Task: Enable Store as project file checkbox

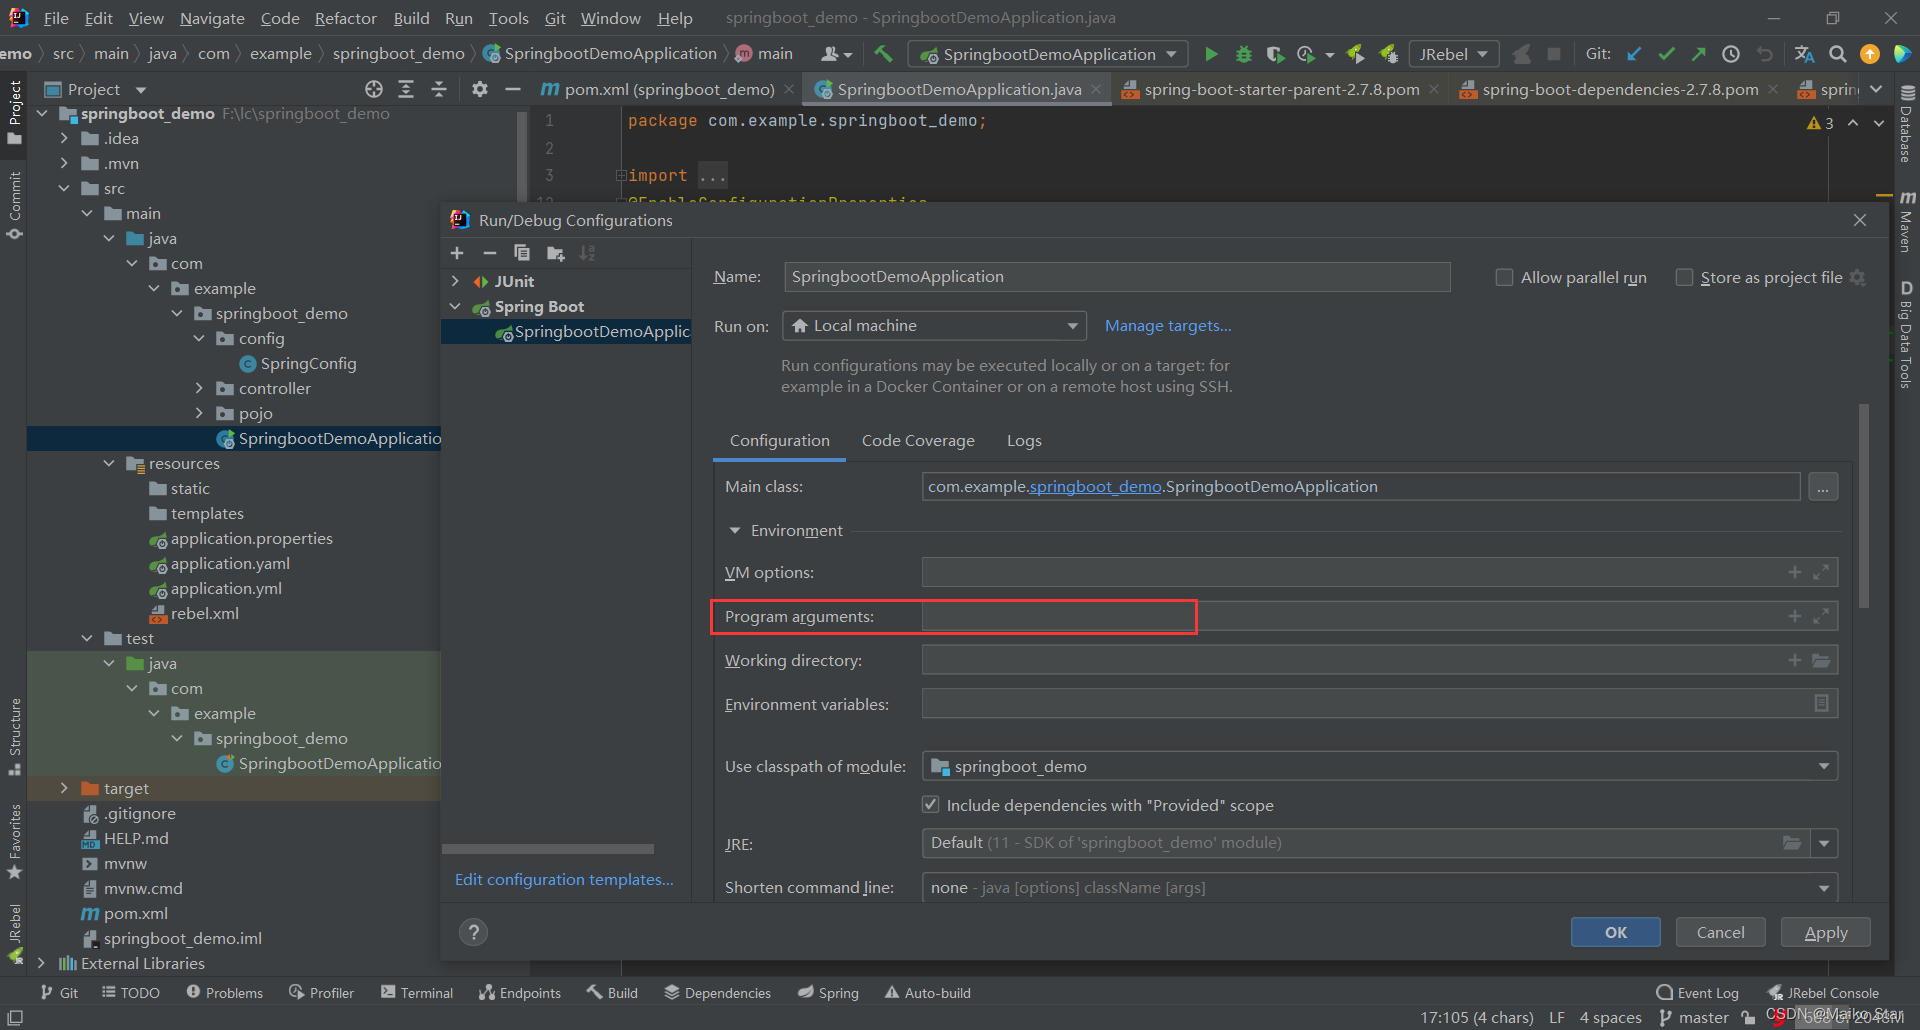Action: pos(1684,277)
